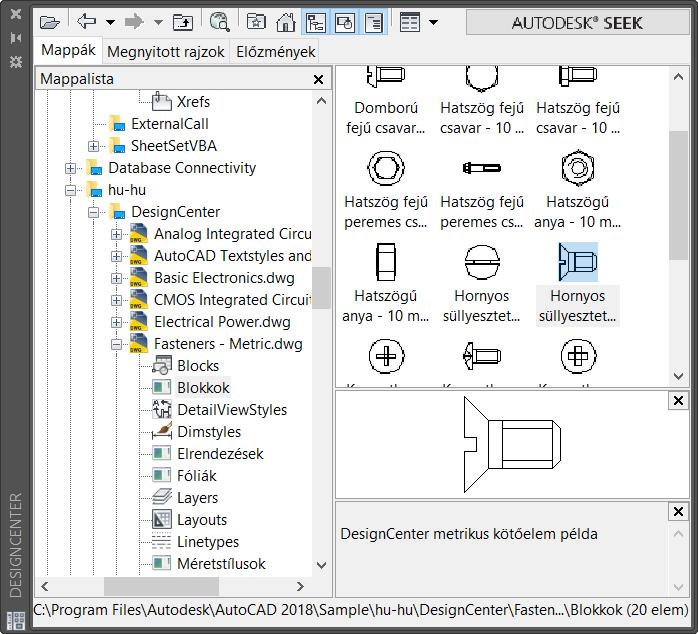Viewport: 698px width, 634px height.
Task: Open the Back history dropdown arrow
Action: click(x=110, y=22)
